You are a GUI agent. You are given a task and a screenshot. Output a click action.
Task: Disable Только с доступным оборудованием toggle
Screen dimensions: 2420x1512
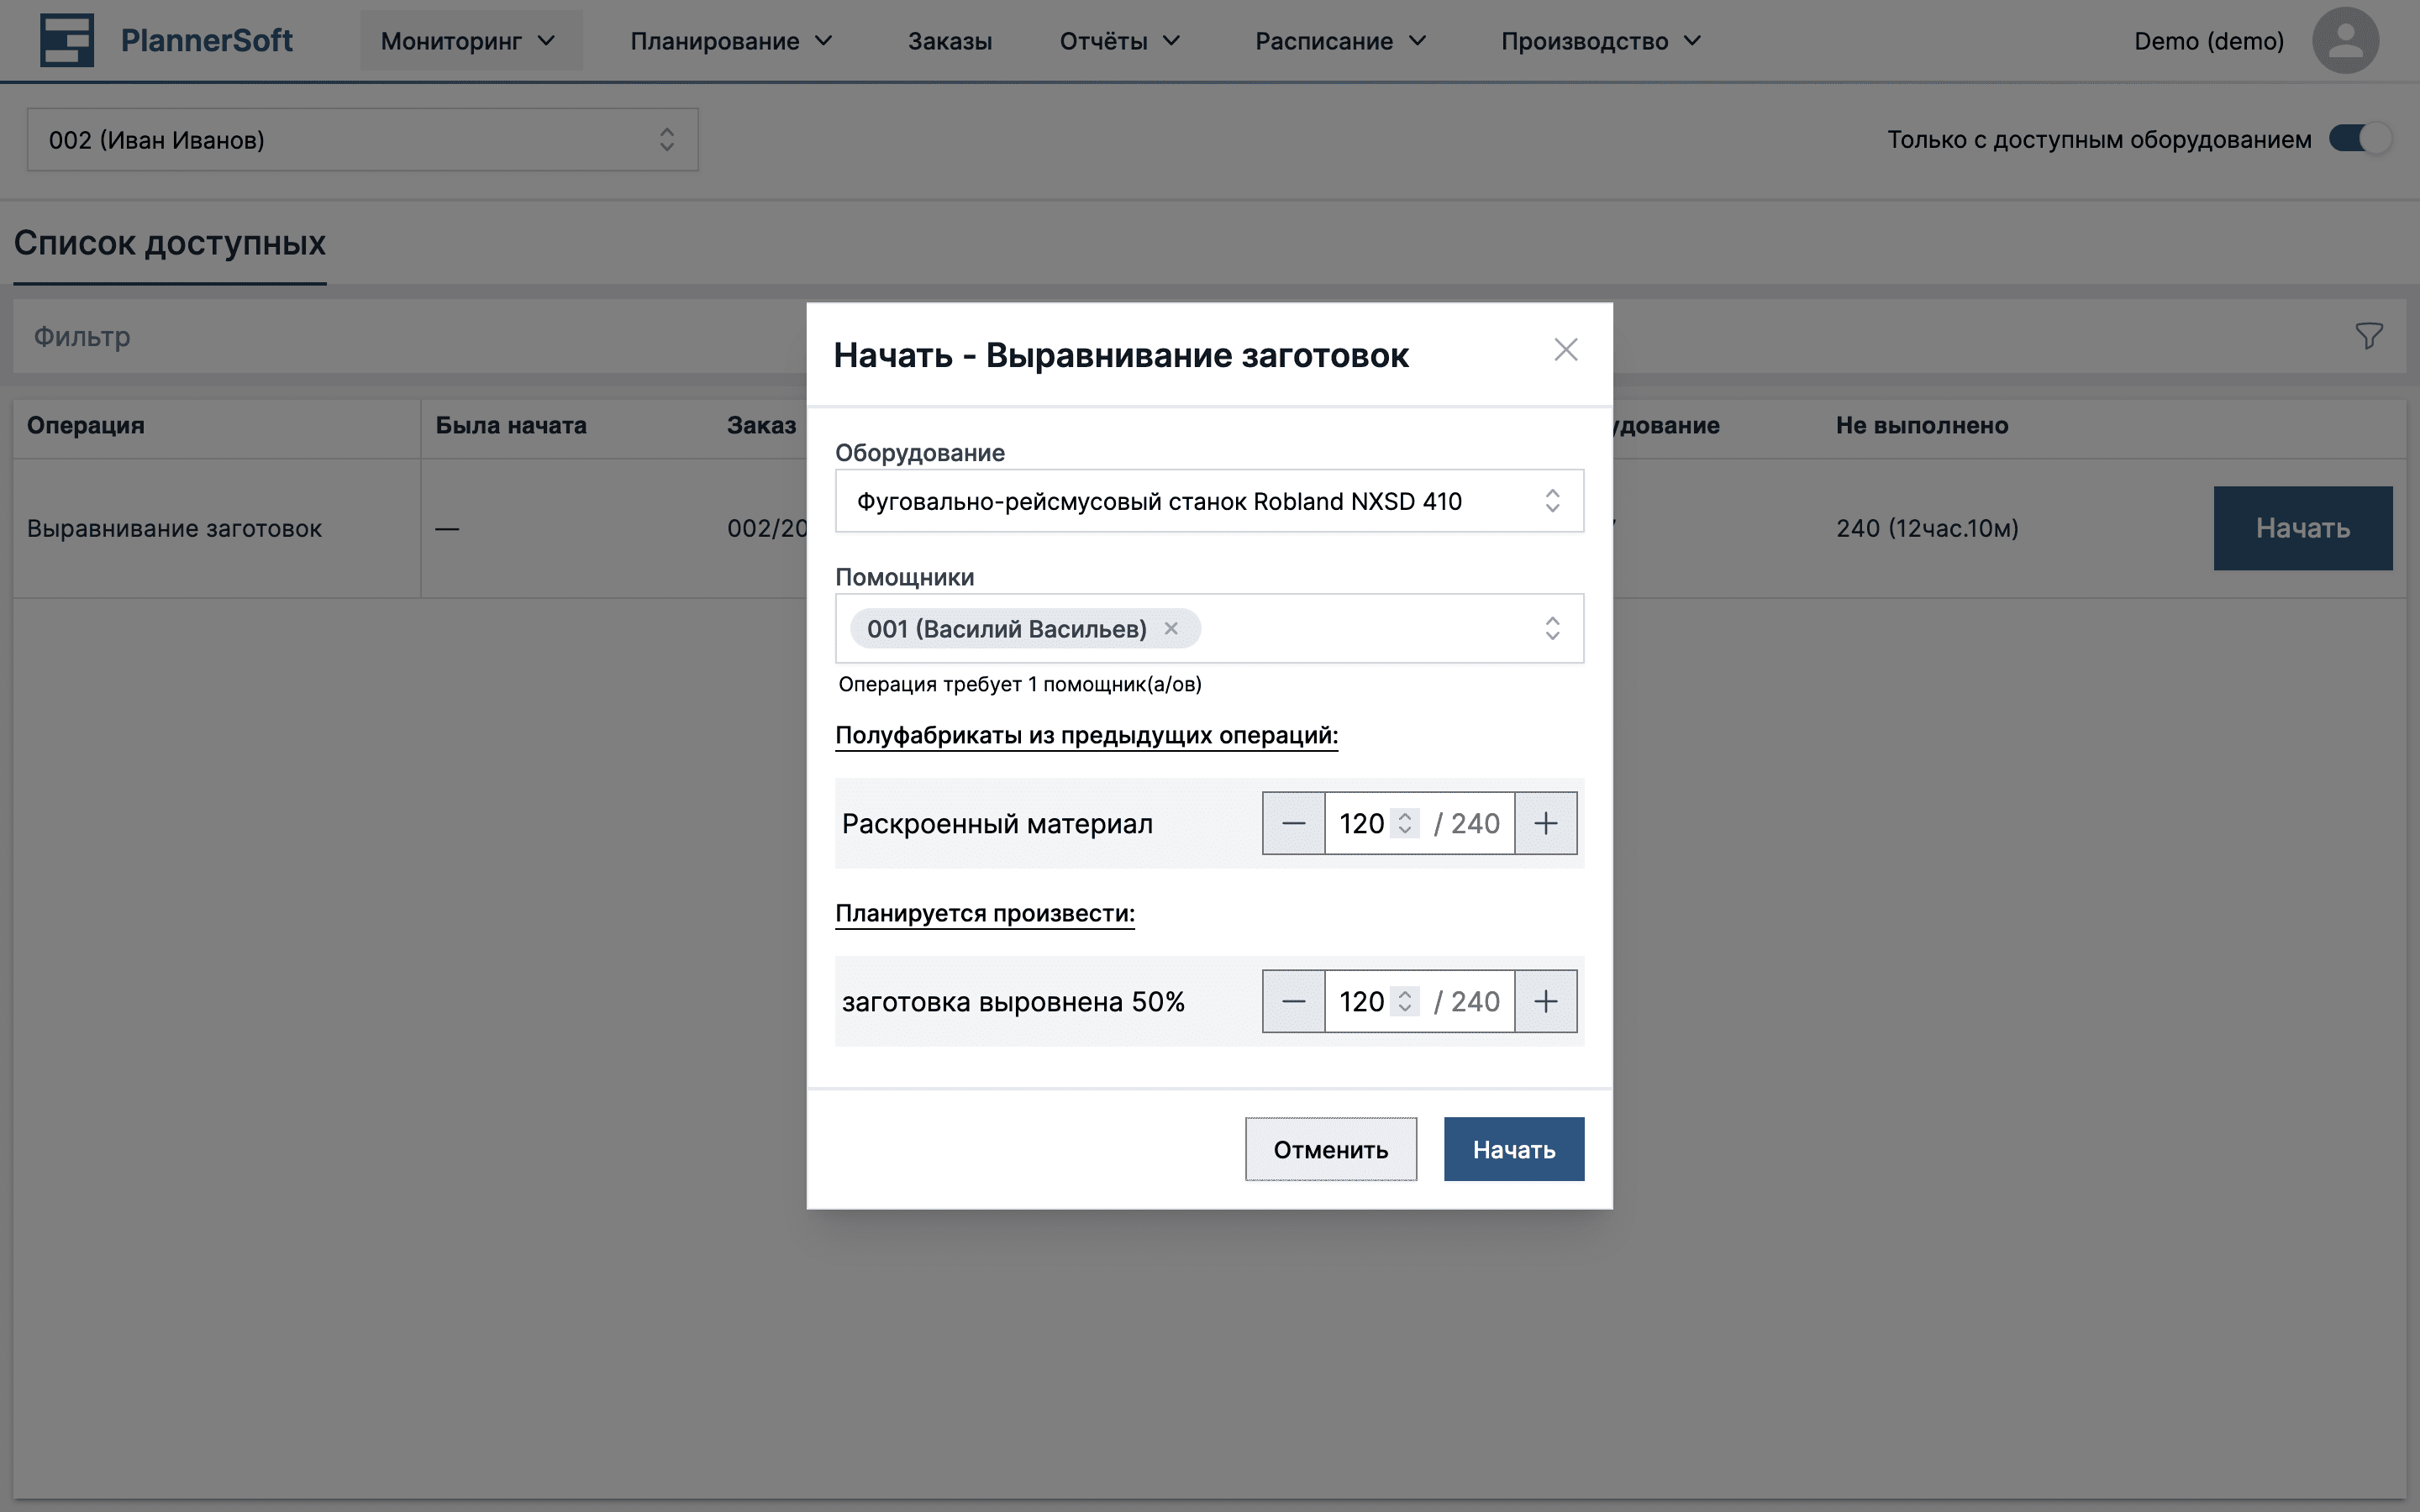pos(2360,139)
